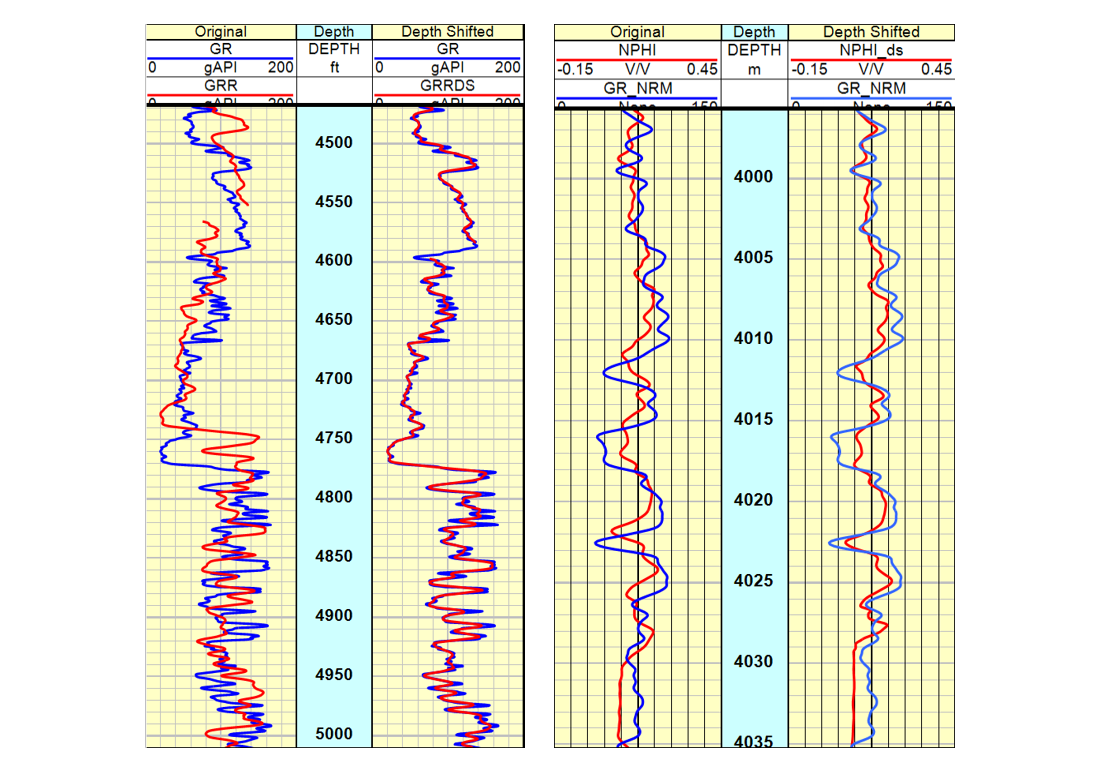Screen dimensions: 1100x772
Task: Select the GR curve label in the left Original track
Action: coord(220,49)
